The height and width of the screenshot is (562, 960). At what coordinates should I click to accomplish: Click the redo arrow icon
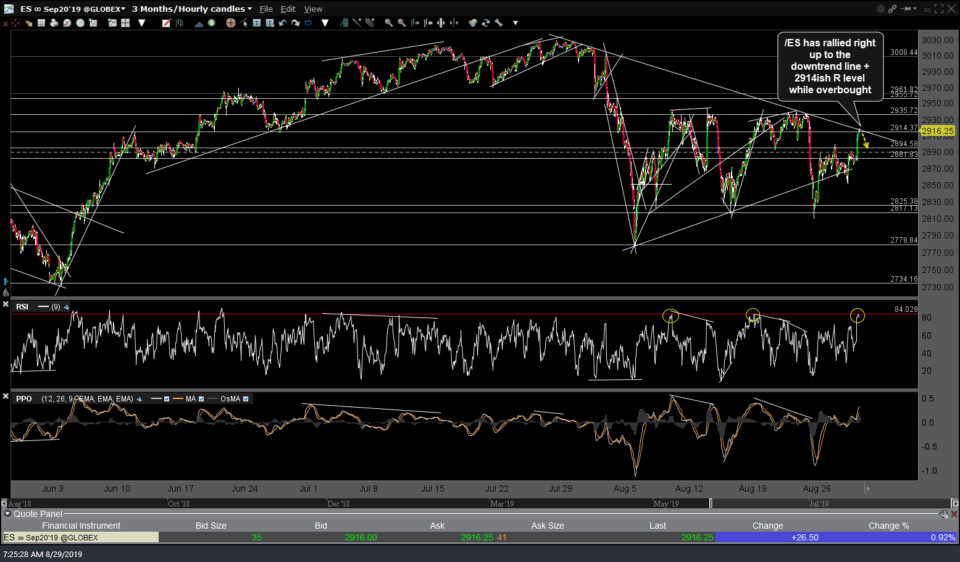pos(296,23)
